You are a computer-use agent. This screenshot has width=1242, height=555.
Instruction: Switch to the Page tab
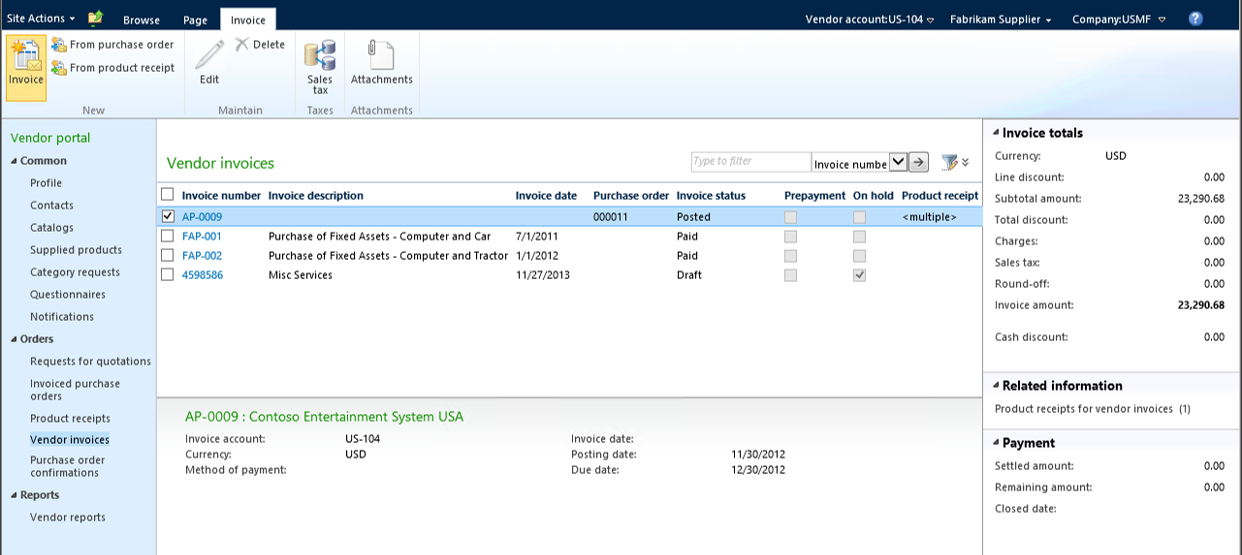pyautogui.click(x=195, y=20)
